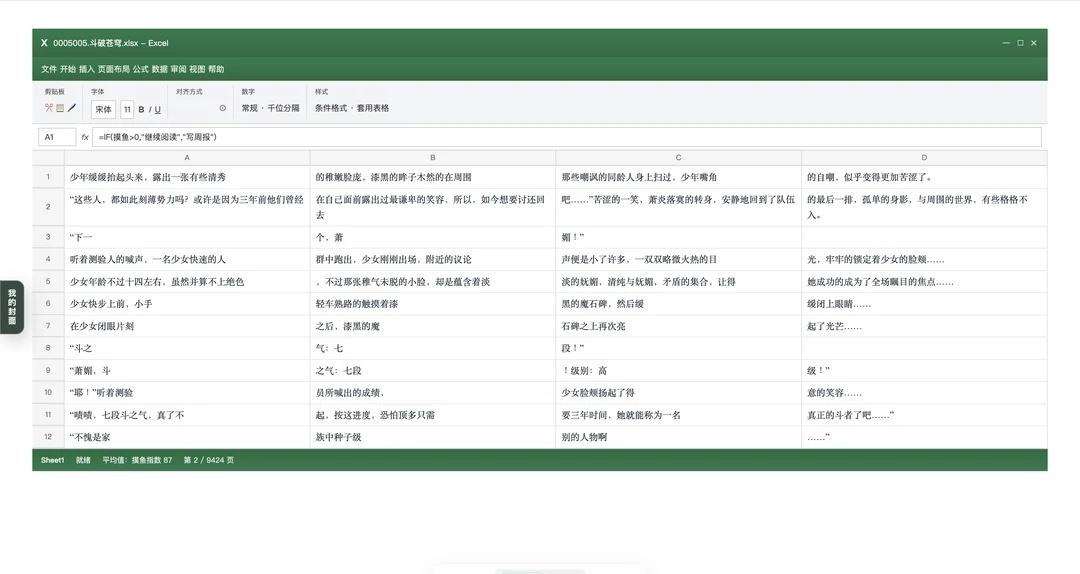Image resolution: width=1080 pixels, height=574 pixels.
Task: Click cell containing 之气：七段
Action: pos(433,371)
